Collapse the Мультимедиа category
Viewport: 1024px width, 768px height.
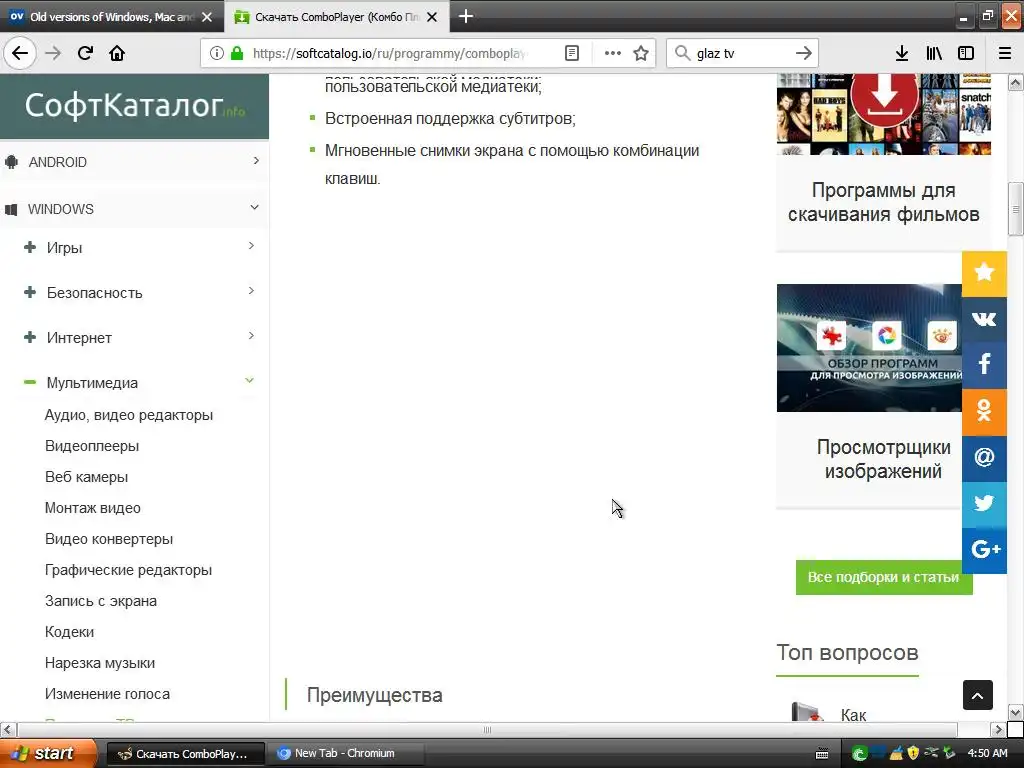click(138, 383)
